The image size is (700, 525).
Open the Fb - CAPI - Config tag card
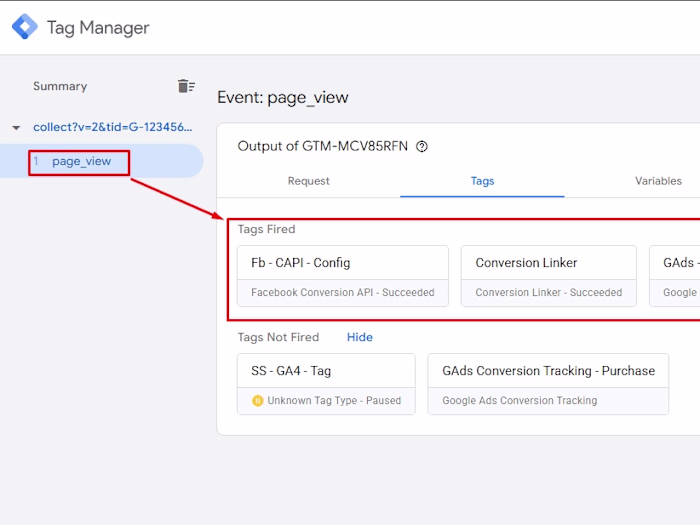tap(343, 276)
